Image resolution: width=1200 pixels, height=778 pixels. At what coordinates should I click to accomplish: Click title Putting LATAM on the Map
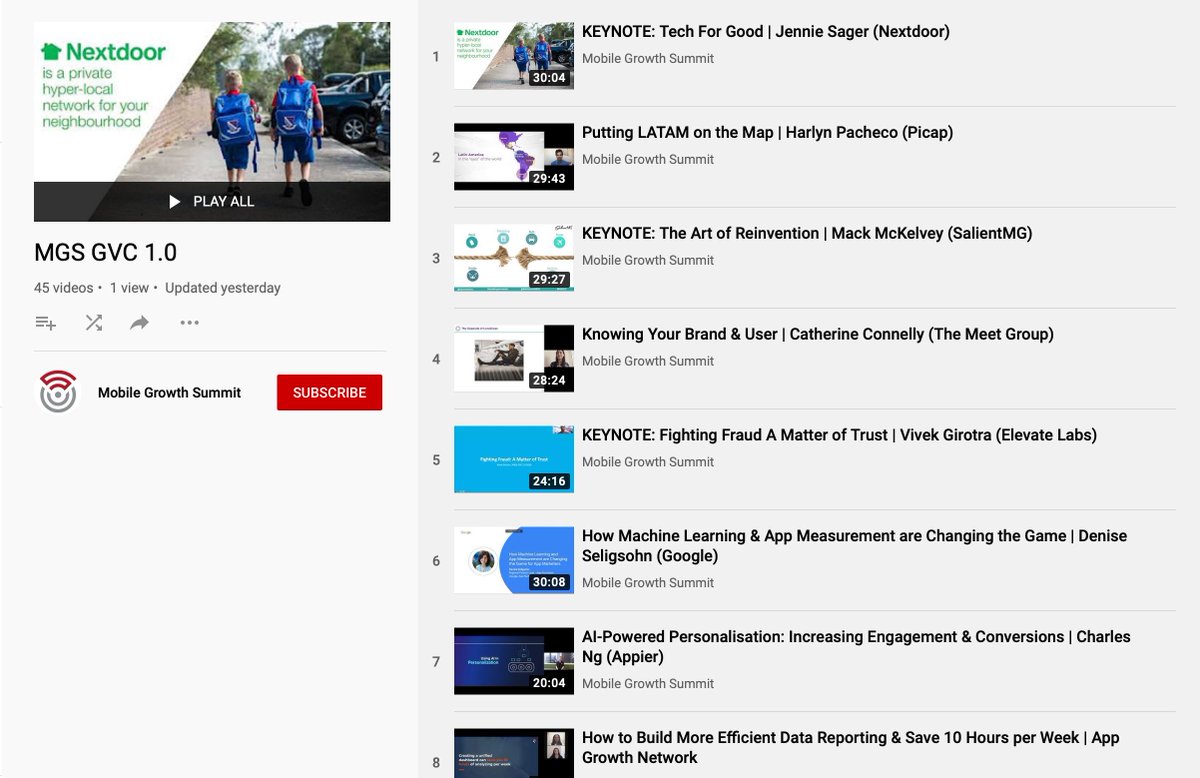click(x=767, y=133)
